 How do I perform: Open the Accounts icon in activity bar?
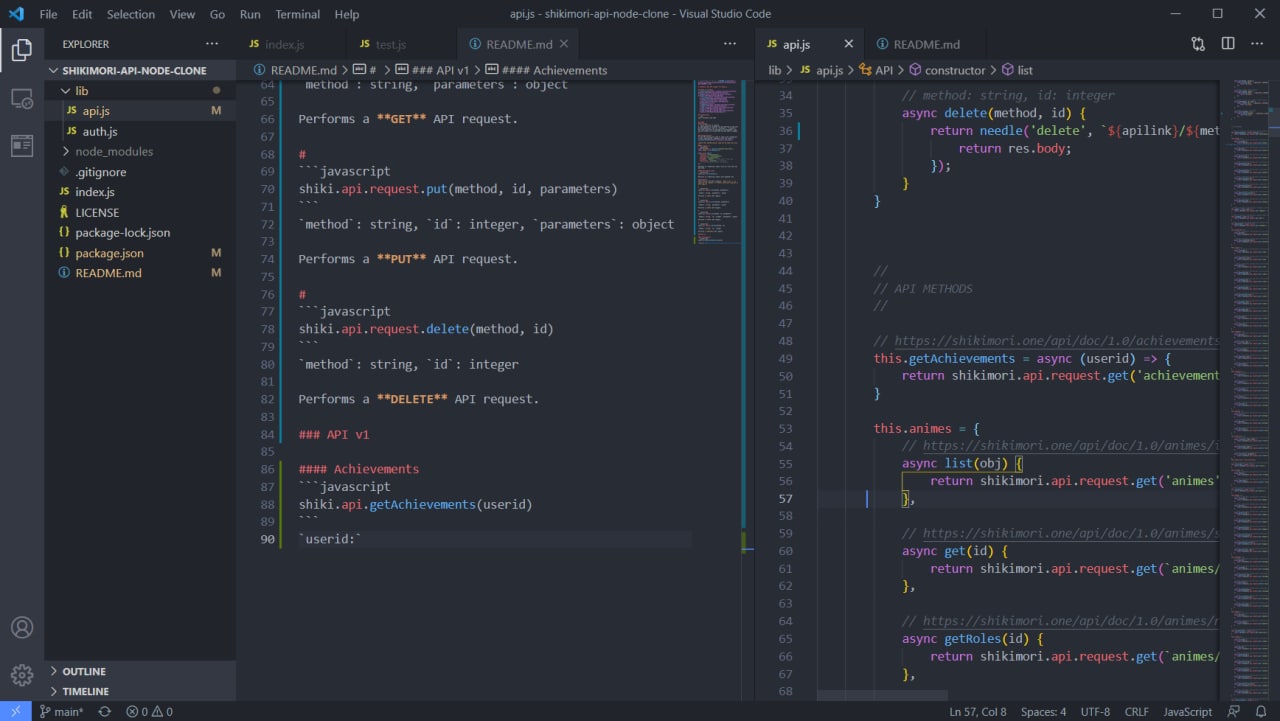(22, 628)
